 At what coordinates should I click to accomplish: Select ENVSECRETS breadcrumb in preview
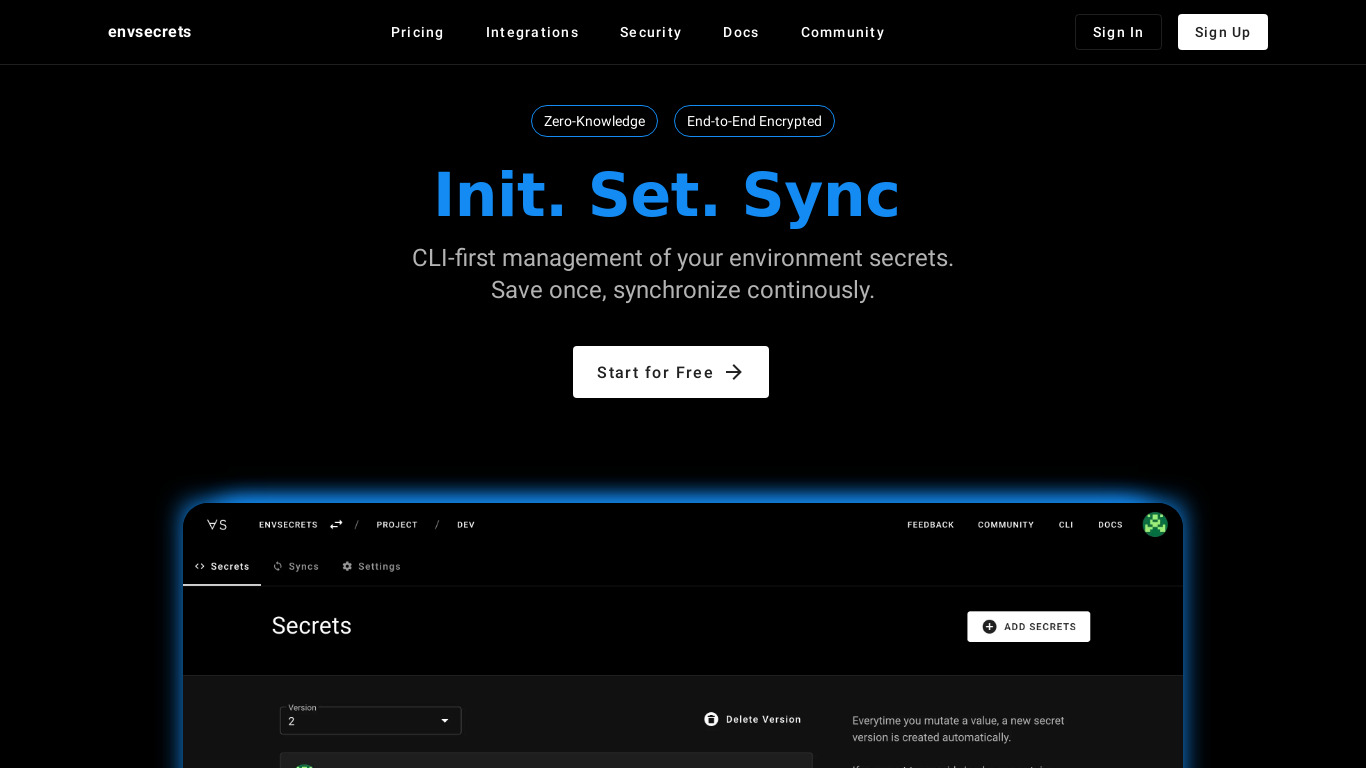click(288, 525)
